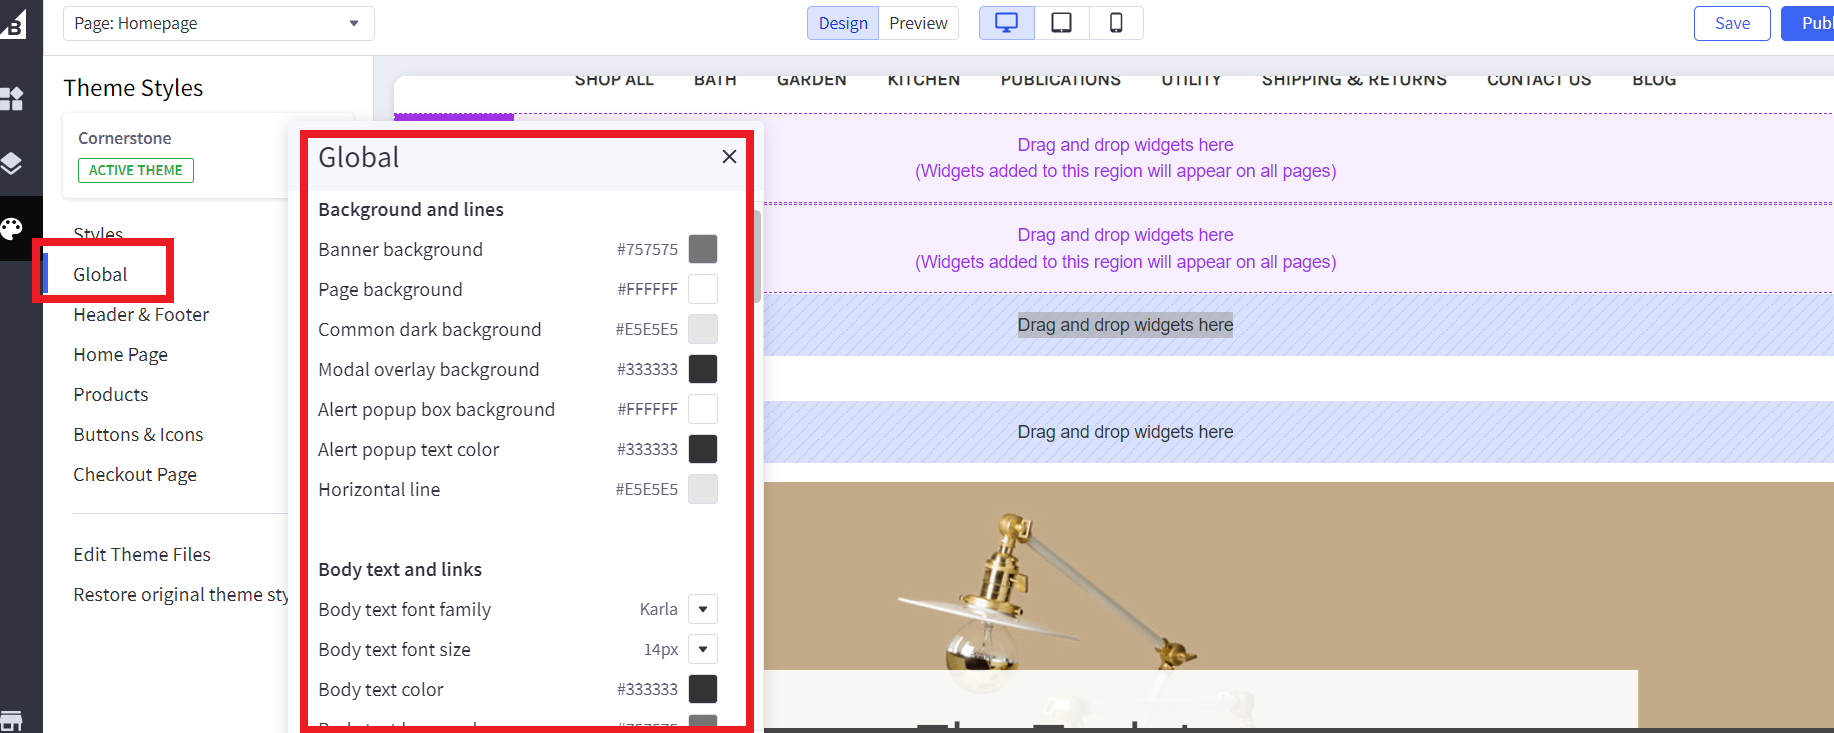Click SHOP ALL in store navigation
1834x733 pixels.
point(614,80)
